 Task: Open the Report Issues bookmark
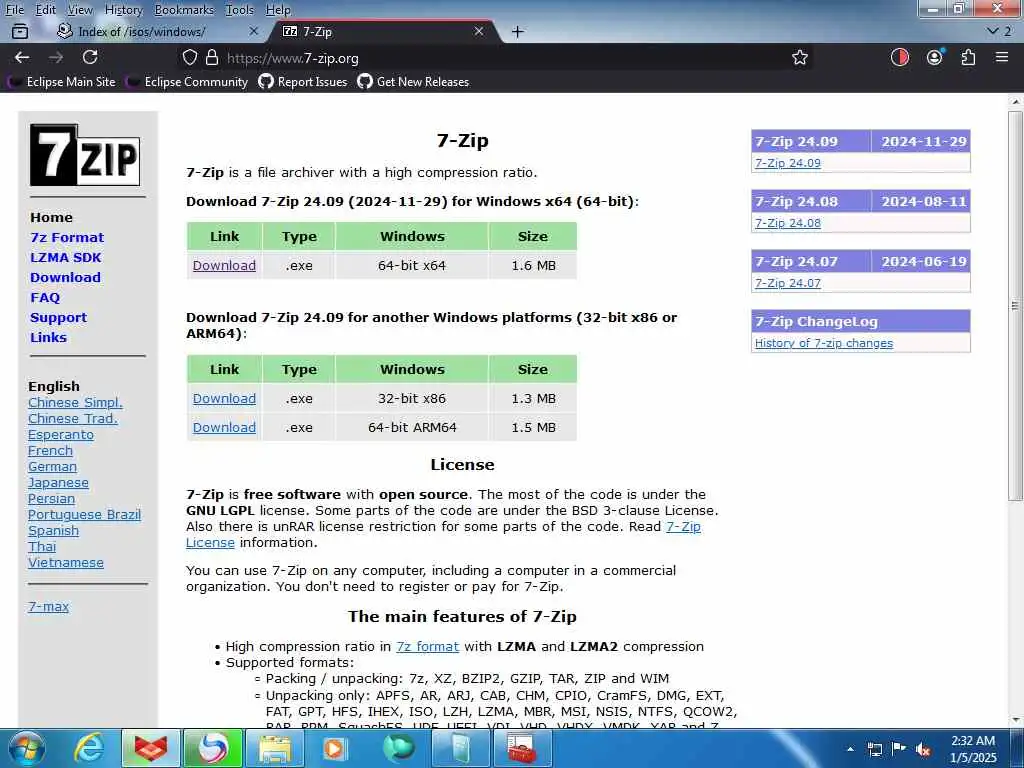pos(303,82)
